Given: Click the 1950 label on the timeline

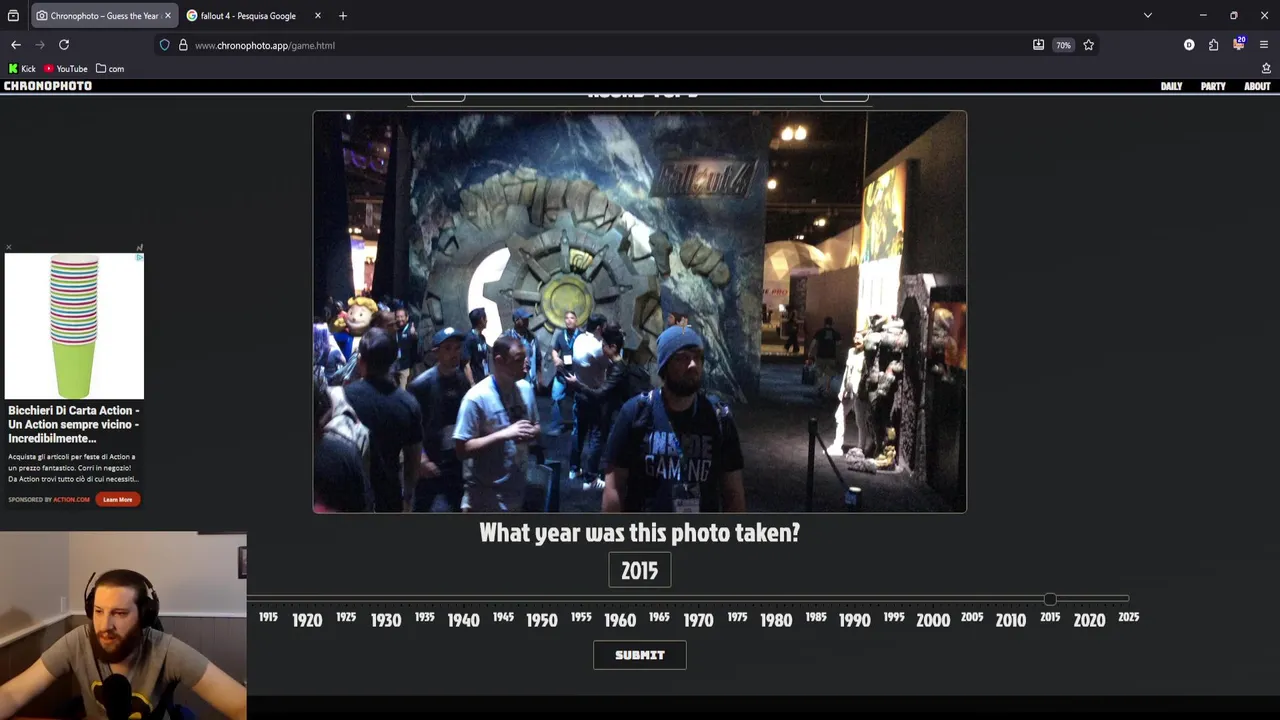Looking at the screenshot, I should pyautogui.click(x=541, y=620).
